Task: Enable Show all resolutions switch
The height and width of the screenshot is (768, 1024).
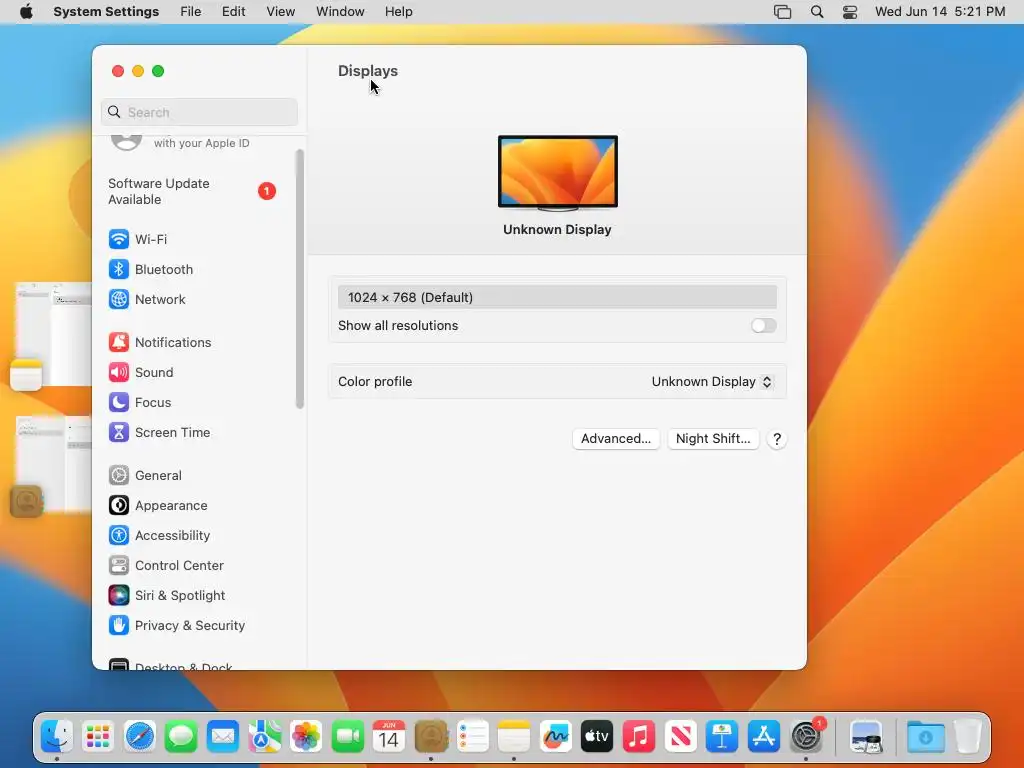Action: click(x=763, y=325)
